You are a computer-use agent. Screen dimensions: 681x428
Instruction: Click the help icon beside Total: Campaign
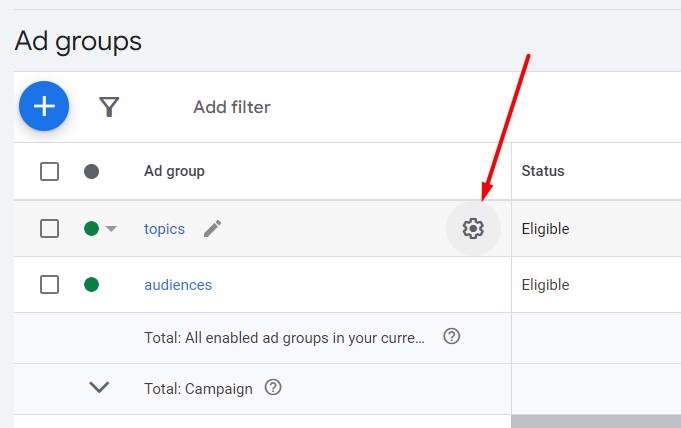click(273, 387)
